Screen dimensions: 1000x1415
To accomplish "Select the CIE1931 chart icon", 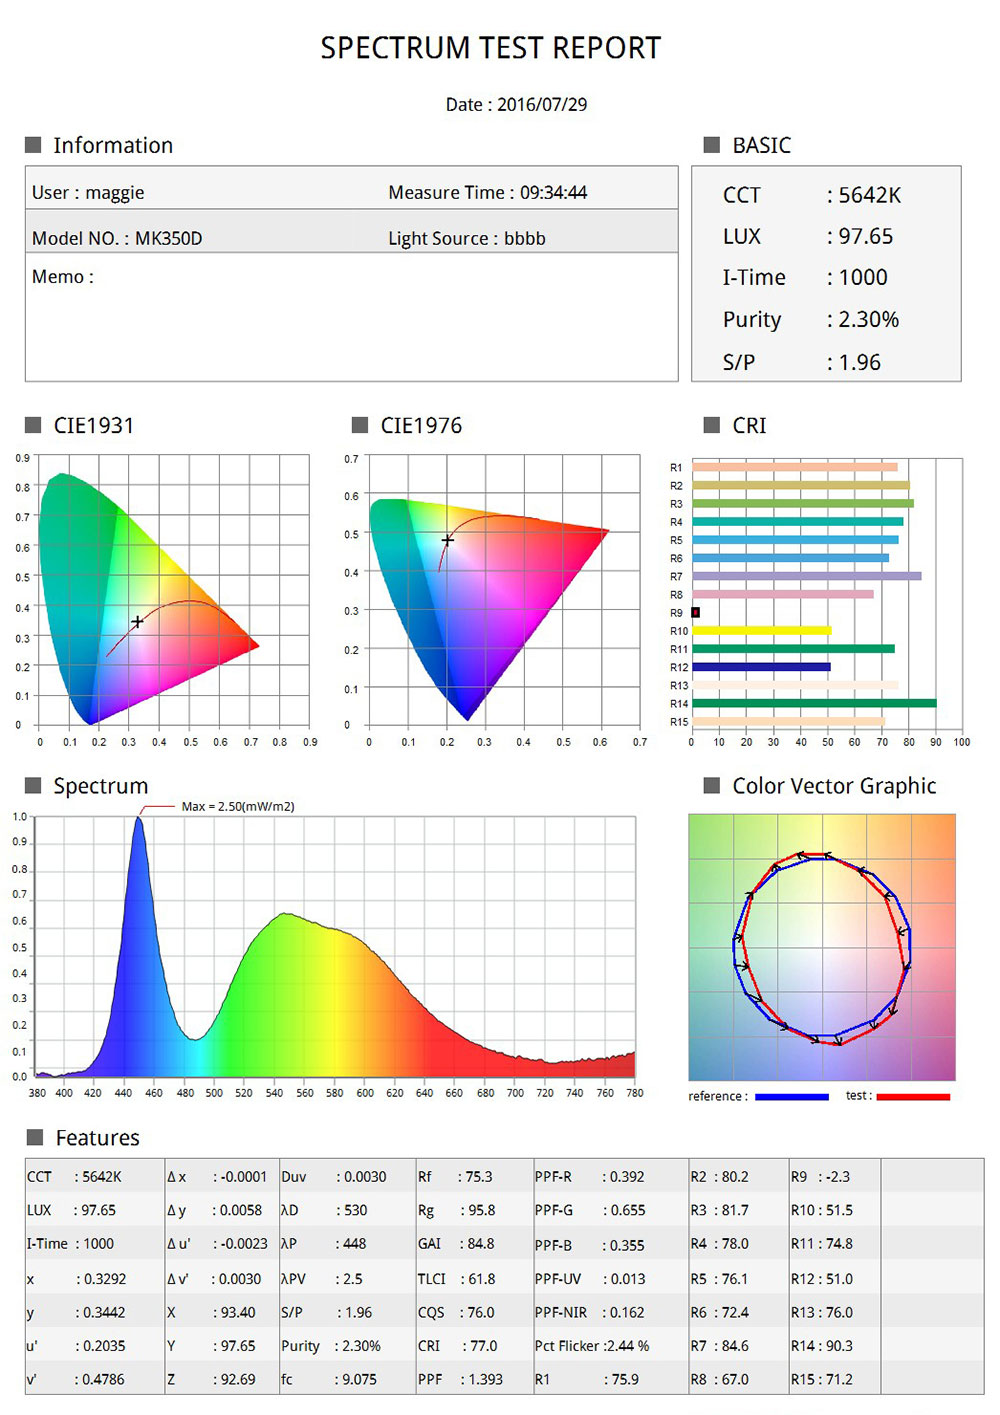I will point(33,426).
